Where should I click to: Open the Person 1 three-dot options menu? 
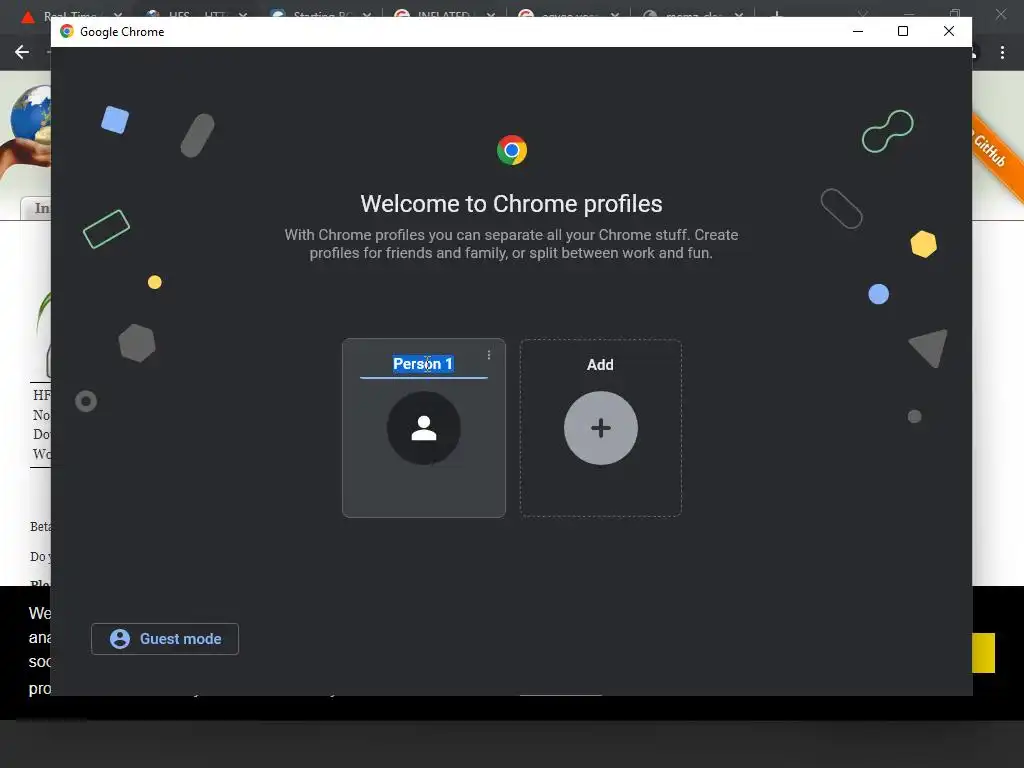point(488,355)
